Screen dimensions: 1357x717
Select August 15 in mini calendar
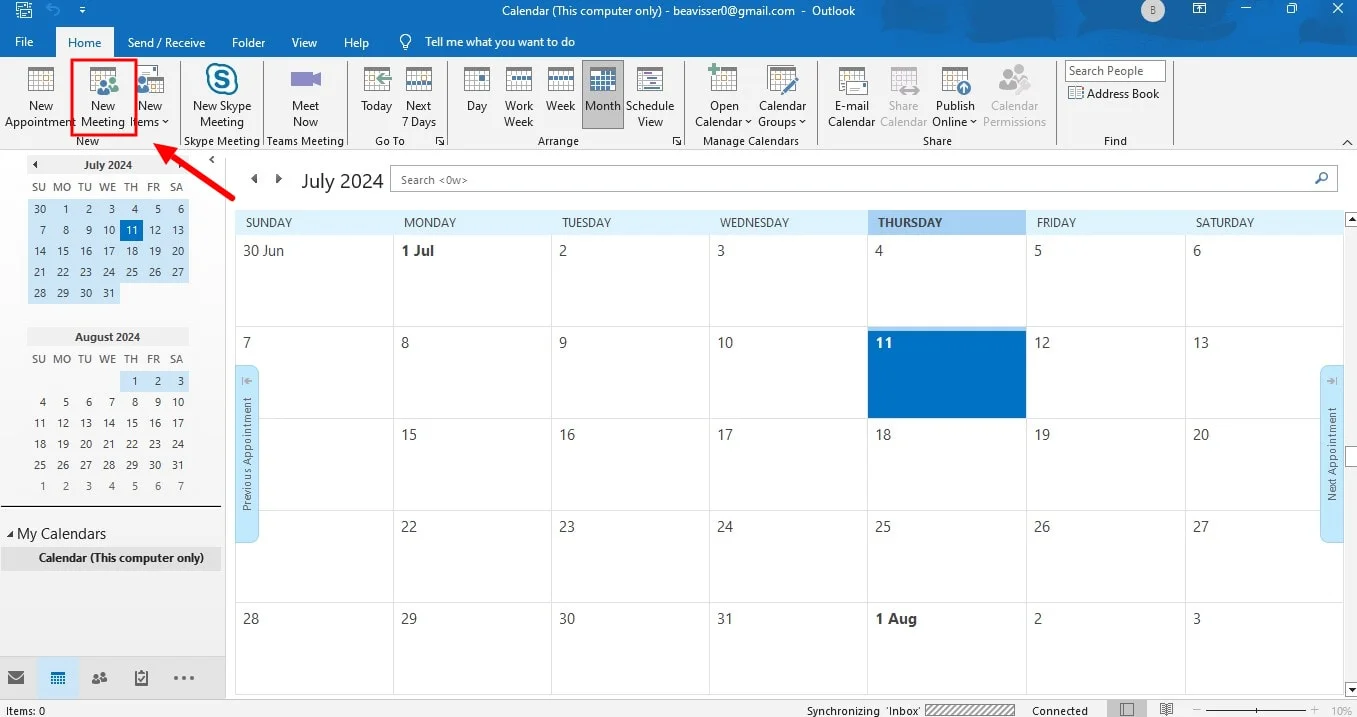tap(132, 423)
